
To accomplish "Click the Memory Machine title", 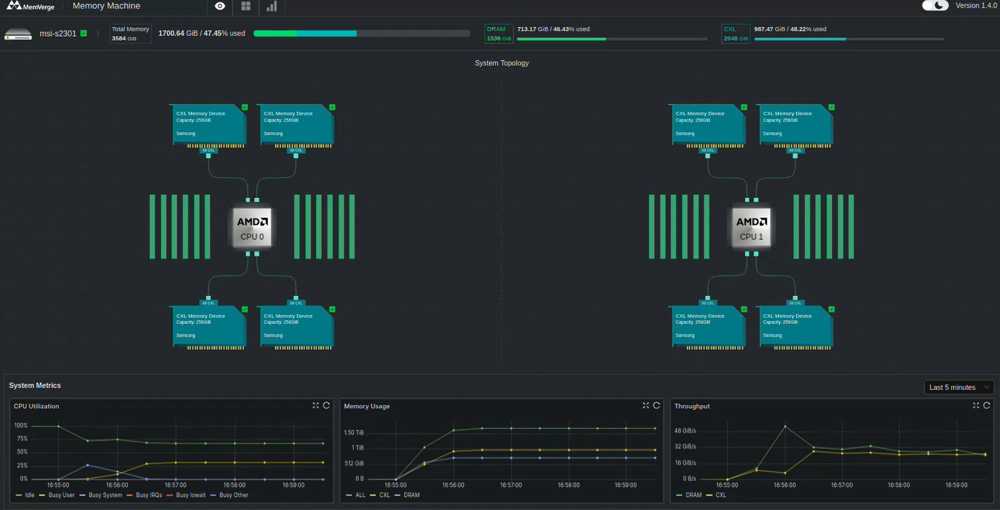I will (106, 6).
